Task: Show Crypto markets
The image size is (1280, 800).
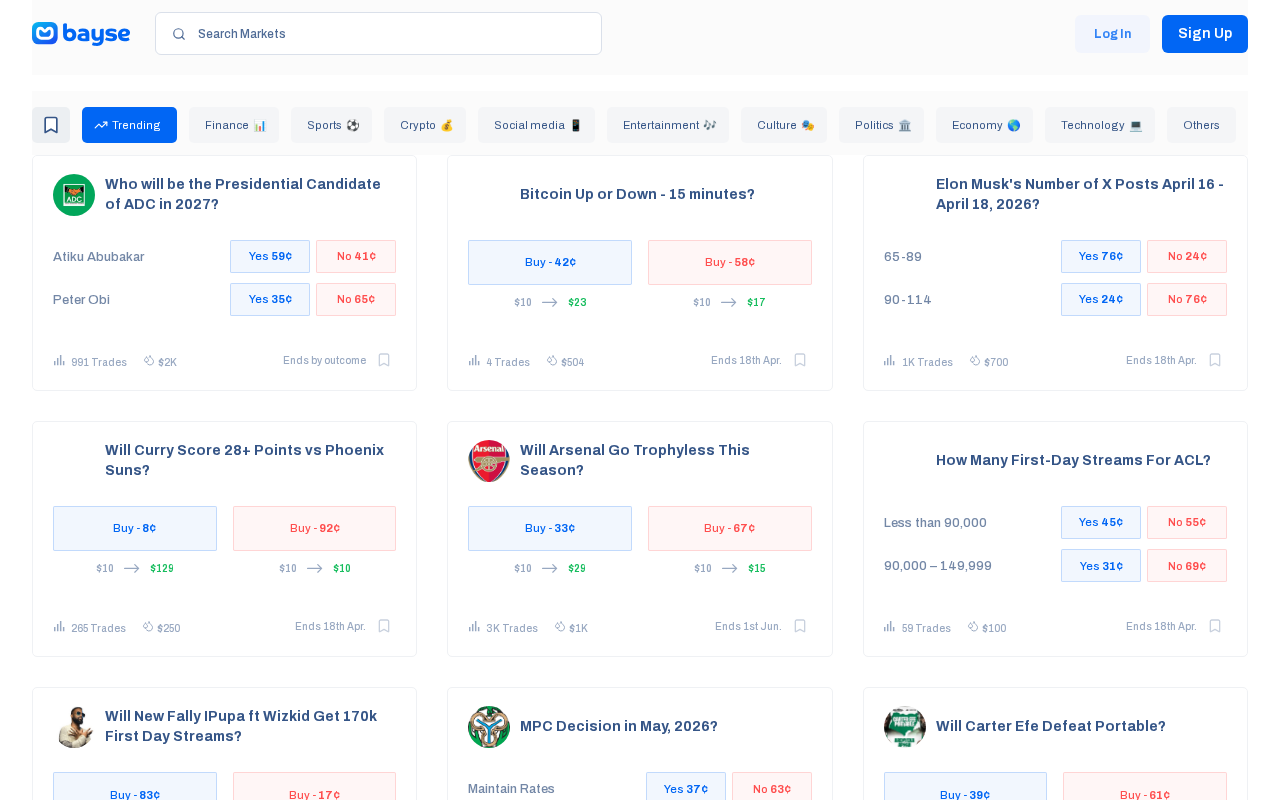Action: coord(425,125)
